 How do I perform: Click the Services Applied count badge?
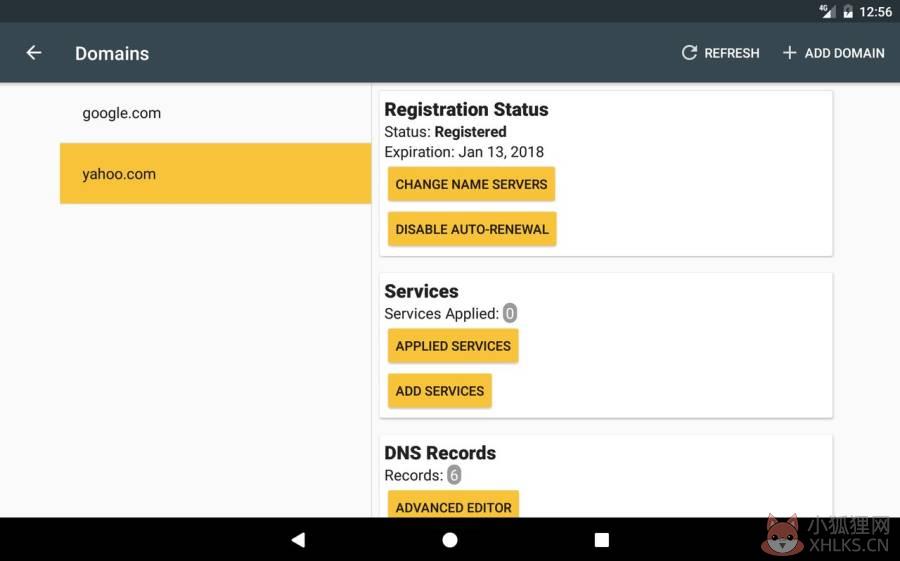tap(510, 314)
